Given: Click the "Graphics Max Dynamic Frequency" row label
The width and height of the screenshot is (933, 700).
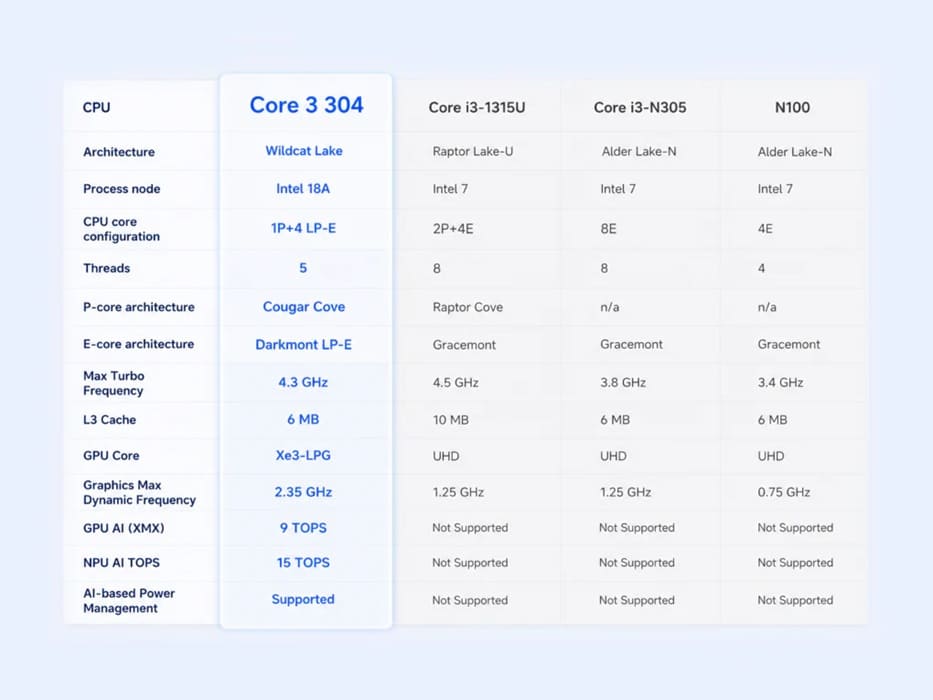Looking at the screenshot, I should (x=139, y=492).
